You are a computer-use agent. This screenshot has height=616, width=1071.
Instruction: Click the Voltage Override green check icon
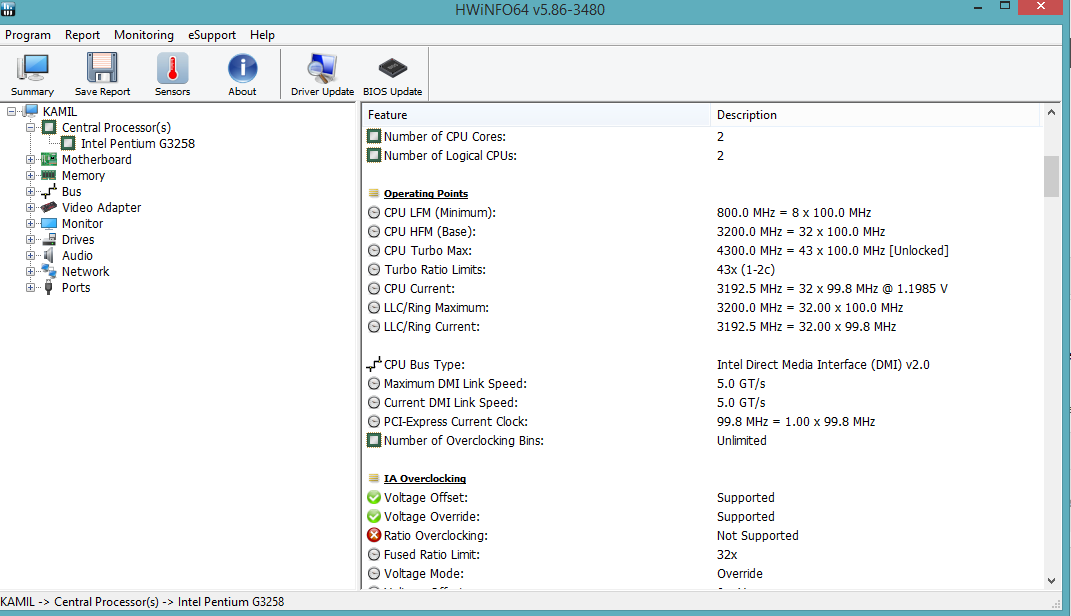[x=374, y=516]
